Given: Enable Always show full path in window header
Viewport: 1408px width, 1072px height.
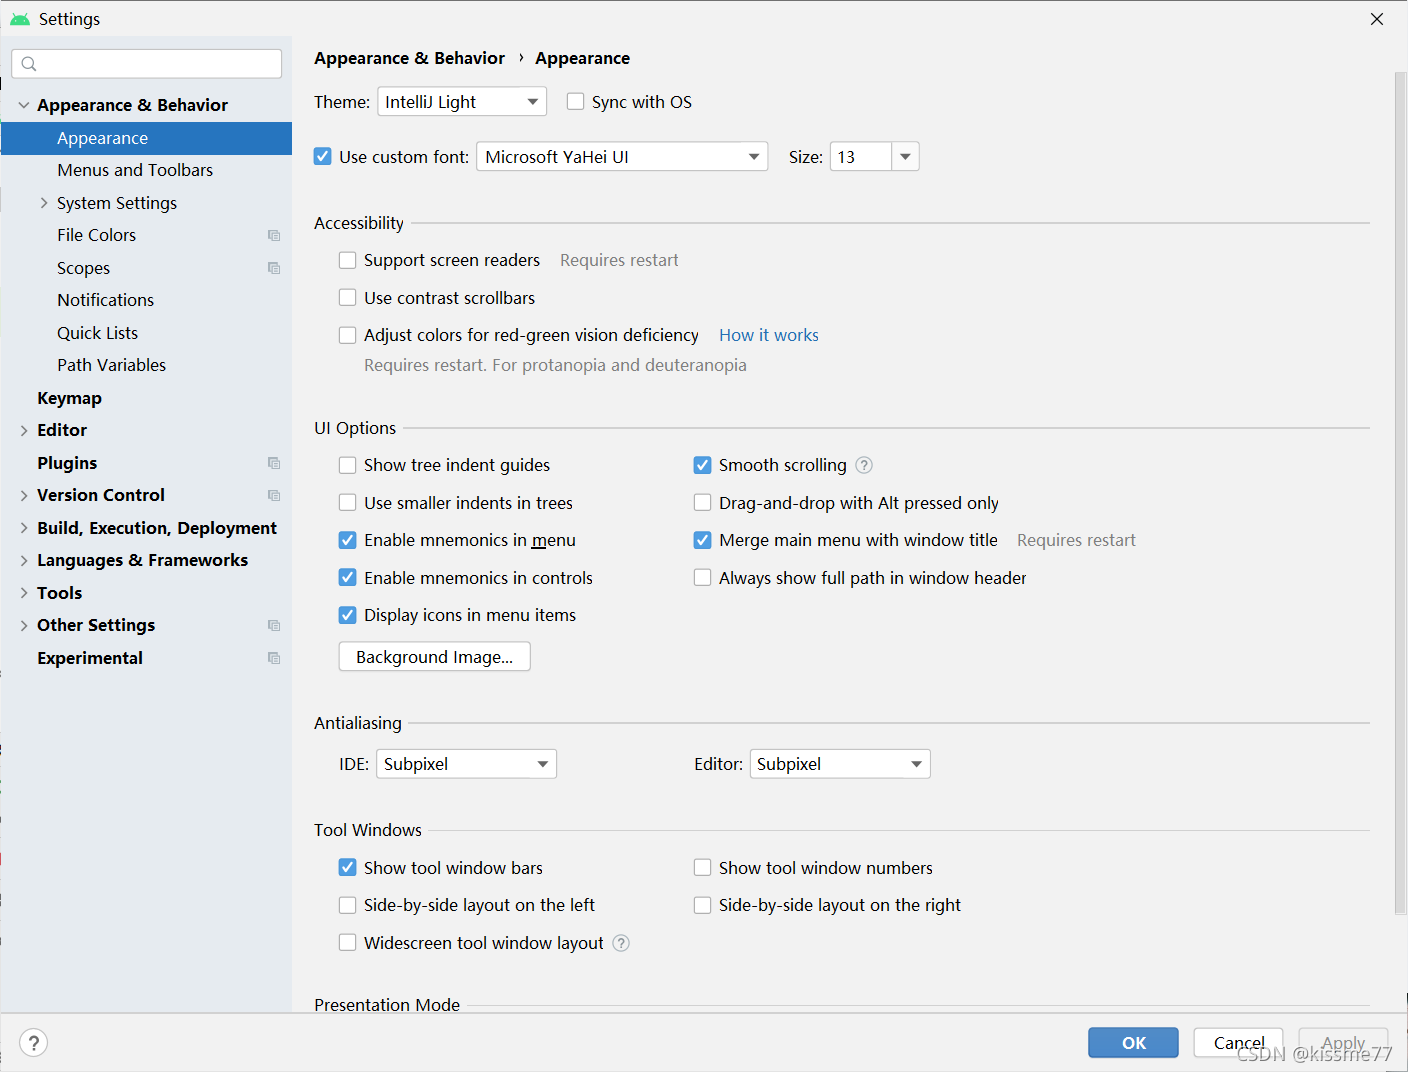Looking at the screenshot, I should pyautogui.click(x=702, y=577).
